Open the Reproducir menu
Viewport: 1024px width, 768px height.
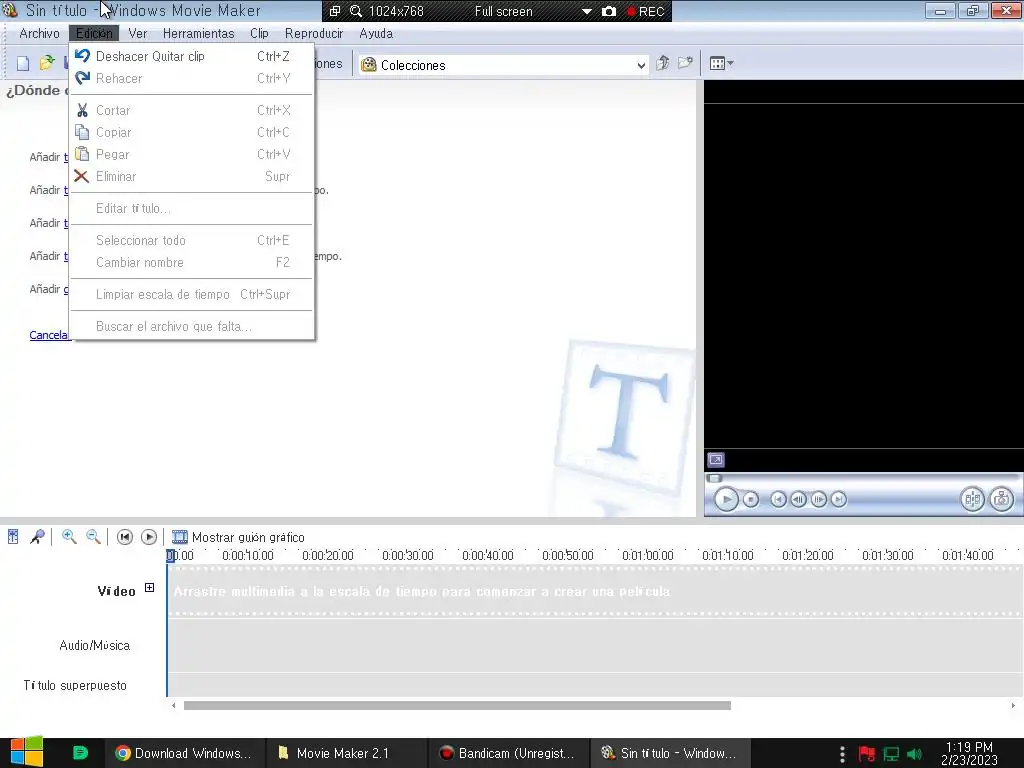click(x=314, y=33)
